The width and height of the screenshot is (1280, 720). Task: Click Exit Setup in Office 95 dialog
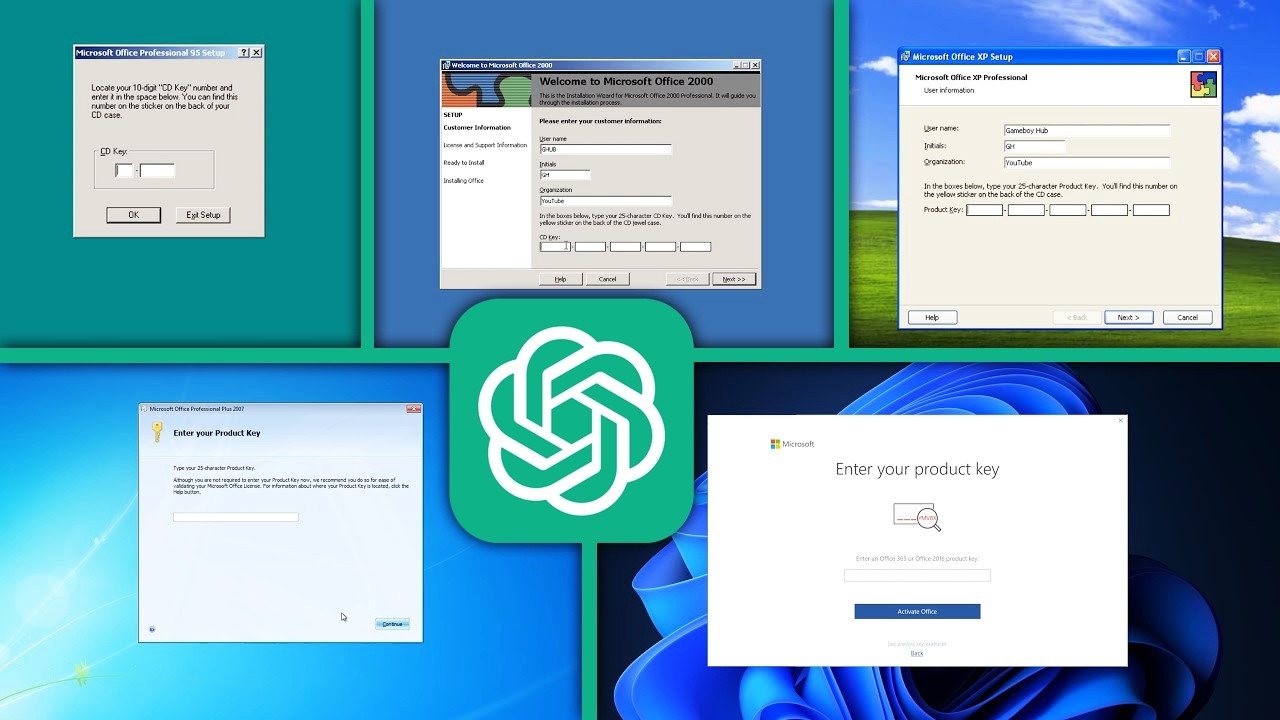point(203,215)
